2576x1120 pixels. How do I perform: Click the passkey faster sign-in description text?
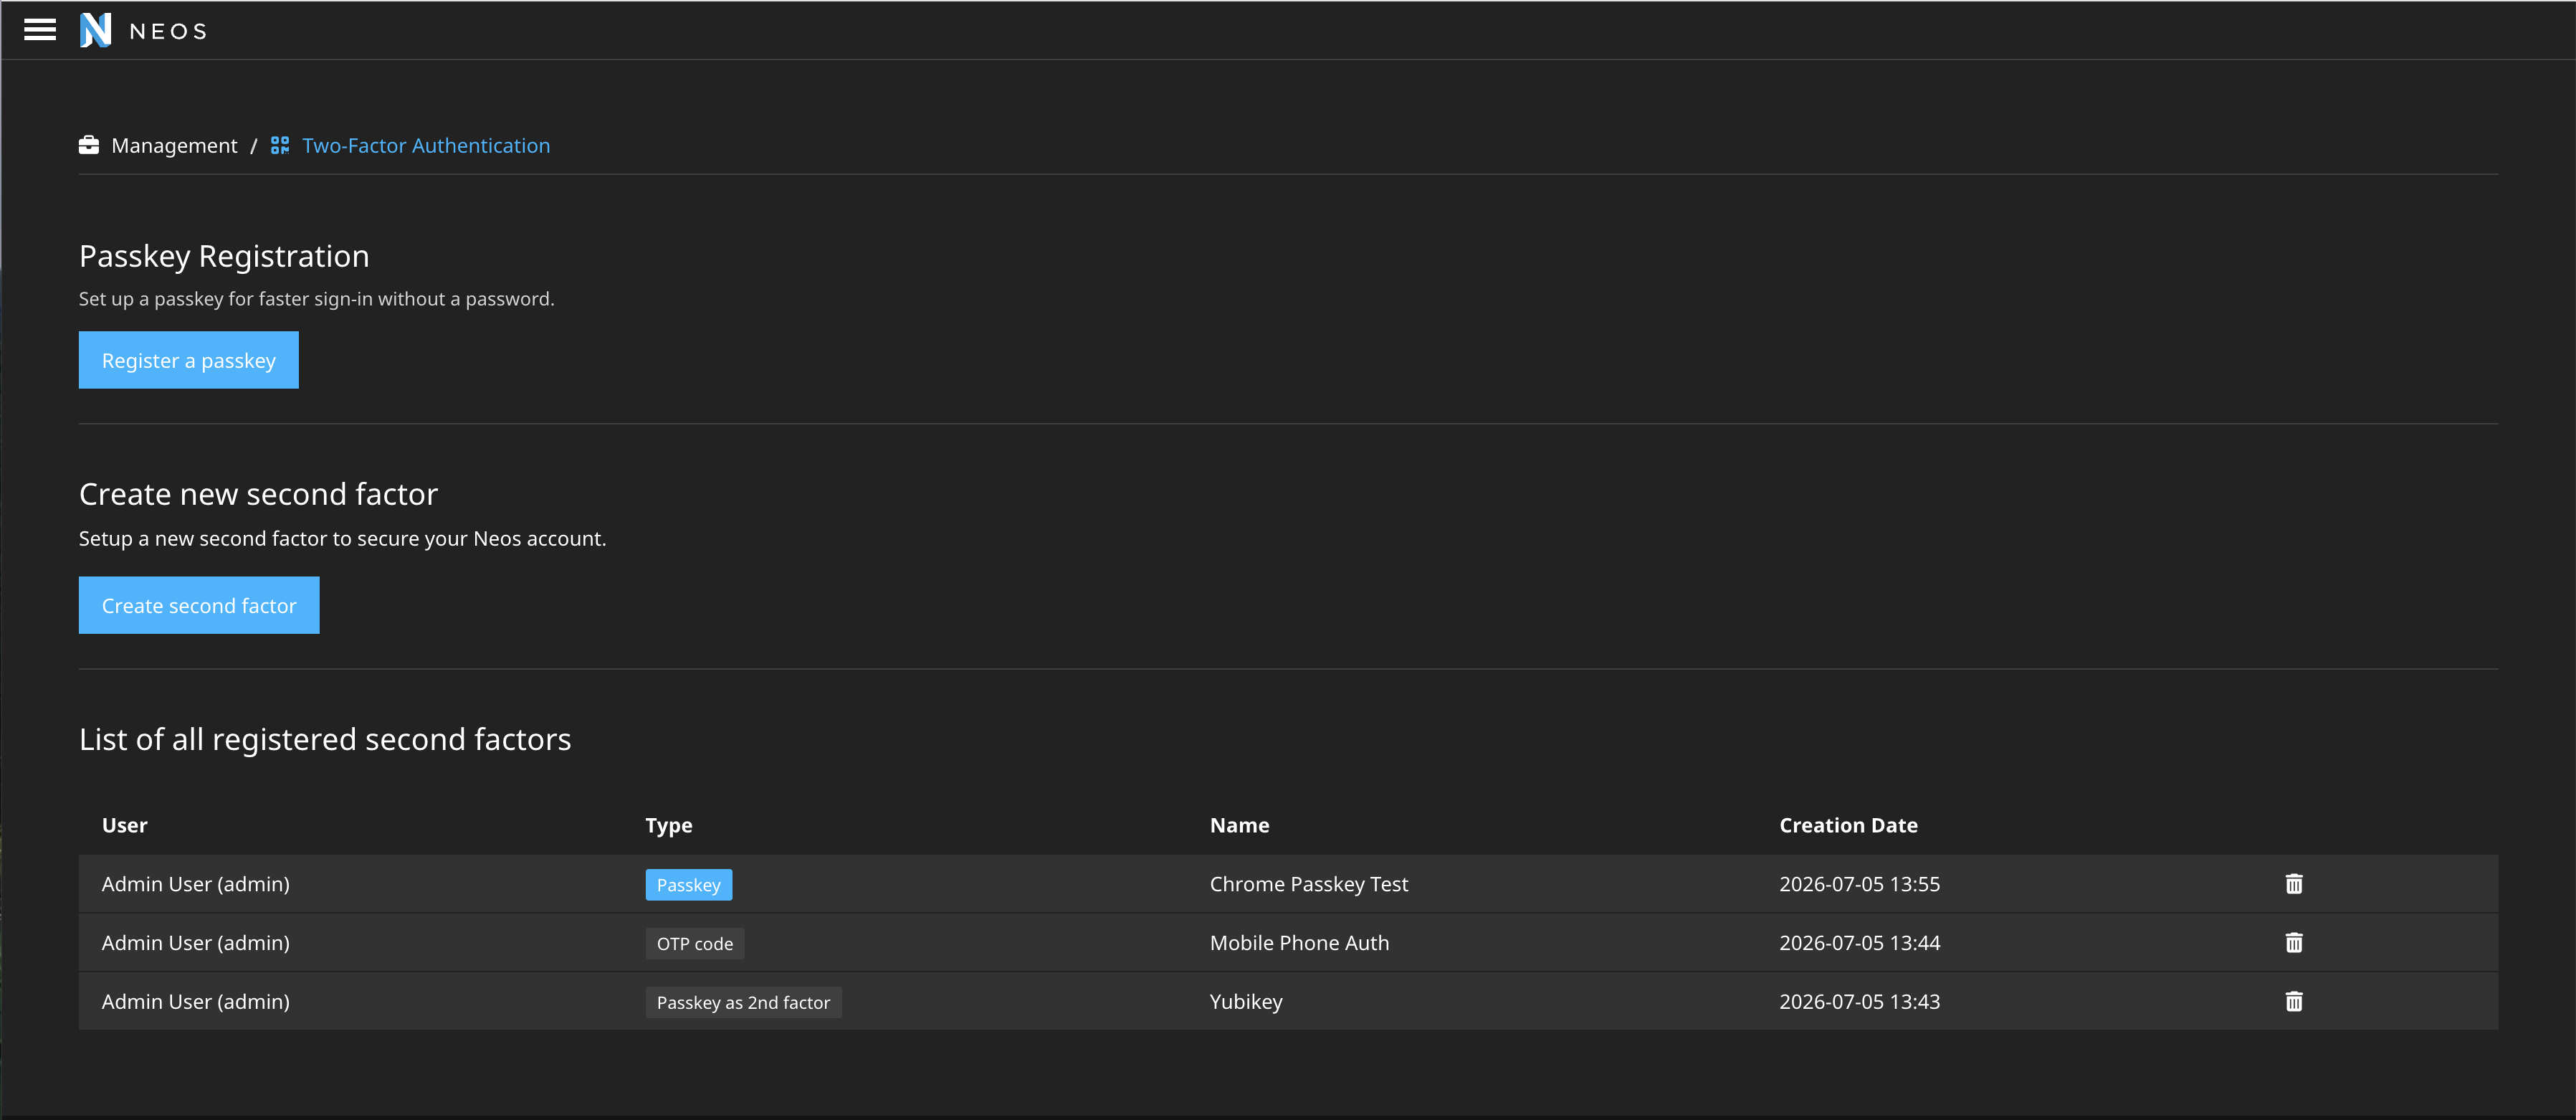(x=316, y=299)
